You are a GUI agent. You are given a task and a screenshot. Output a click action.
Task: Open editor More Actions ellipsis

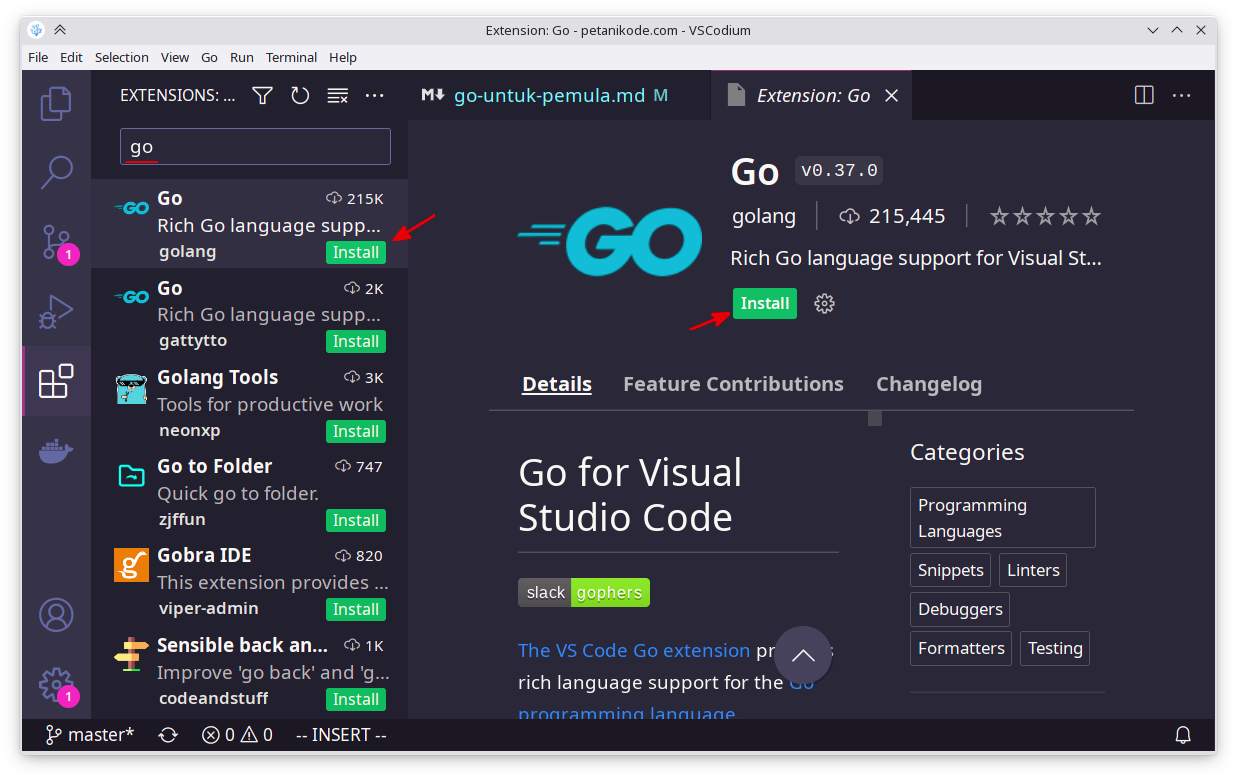point(1182,96)
